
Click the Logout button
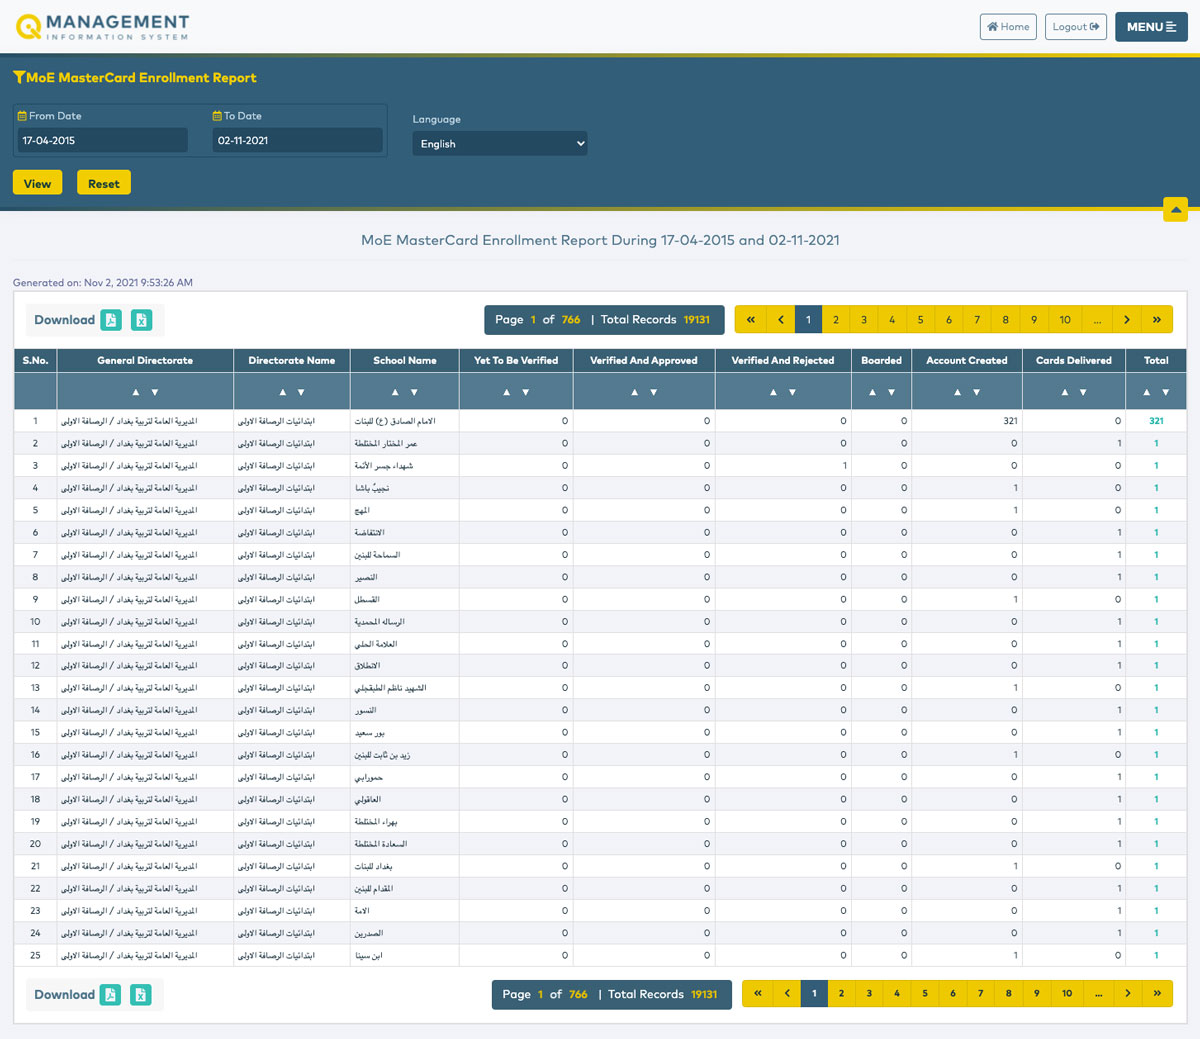point(1076,27)
